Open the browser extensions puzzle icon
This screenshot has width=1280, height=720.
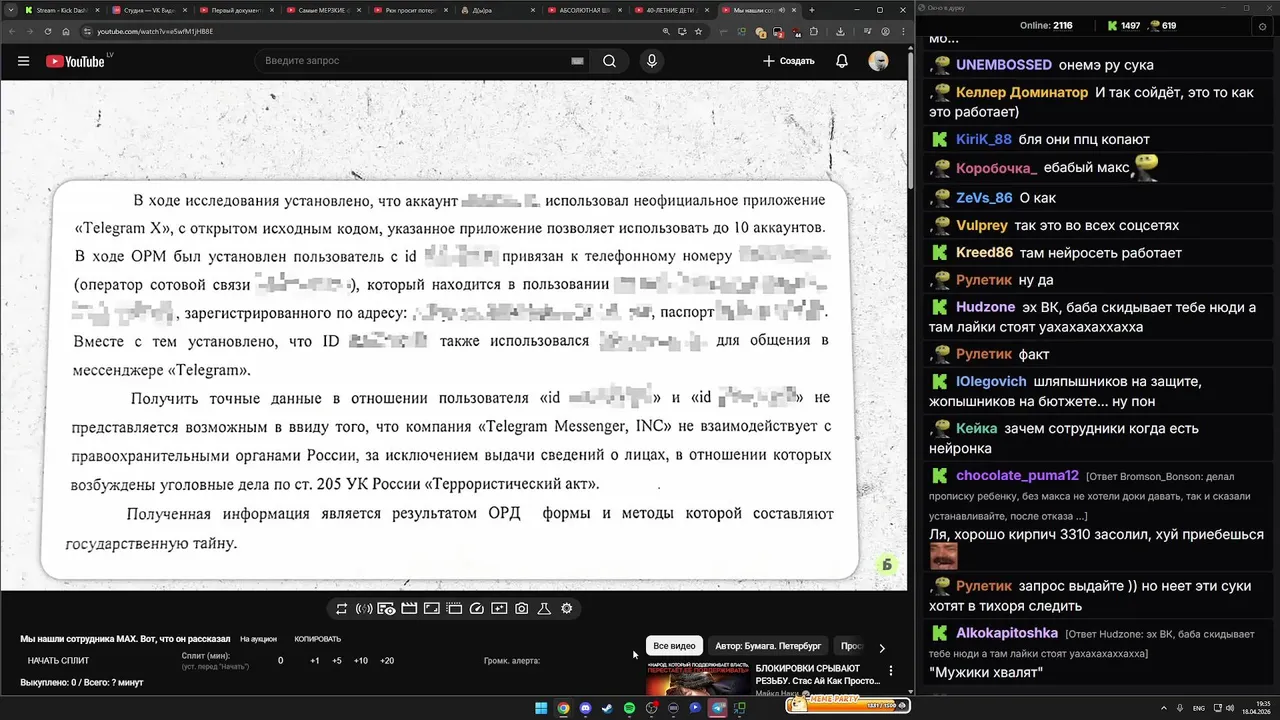812,31
